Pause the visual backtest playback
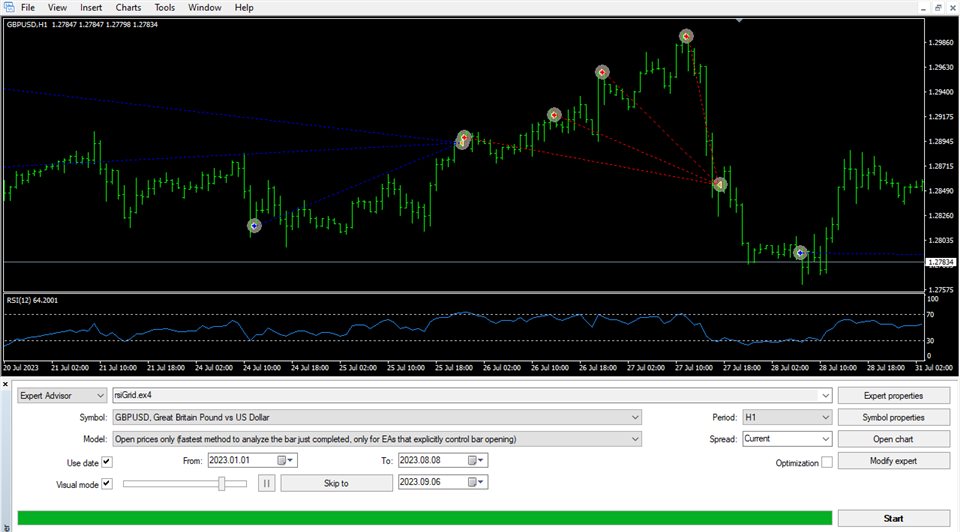Screen dimensions: 960x532 coord(267,483)
